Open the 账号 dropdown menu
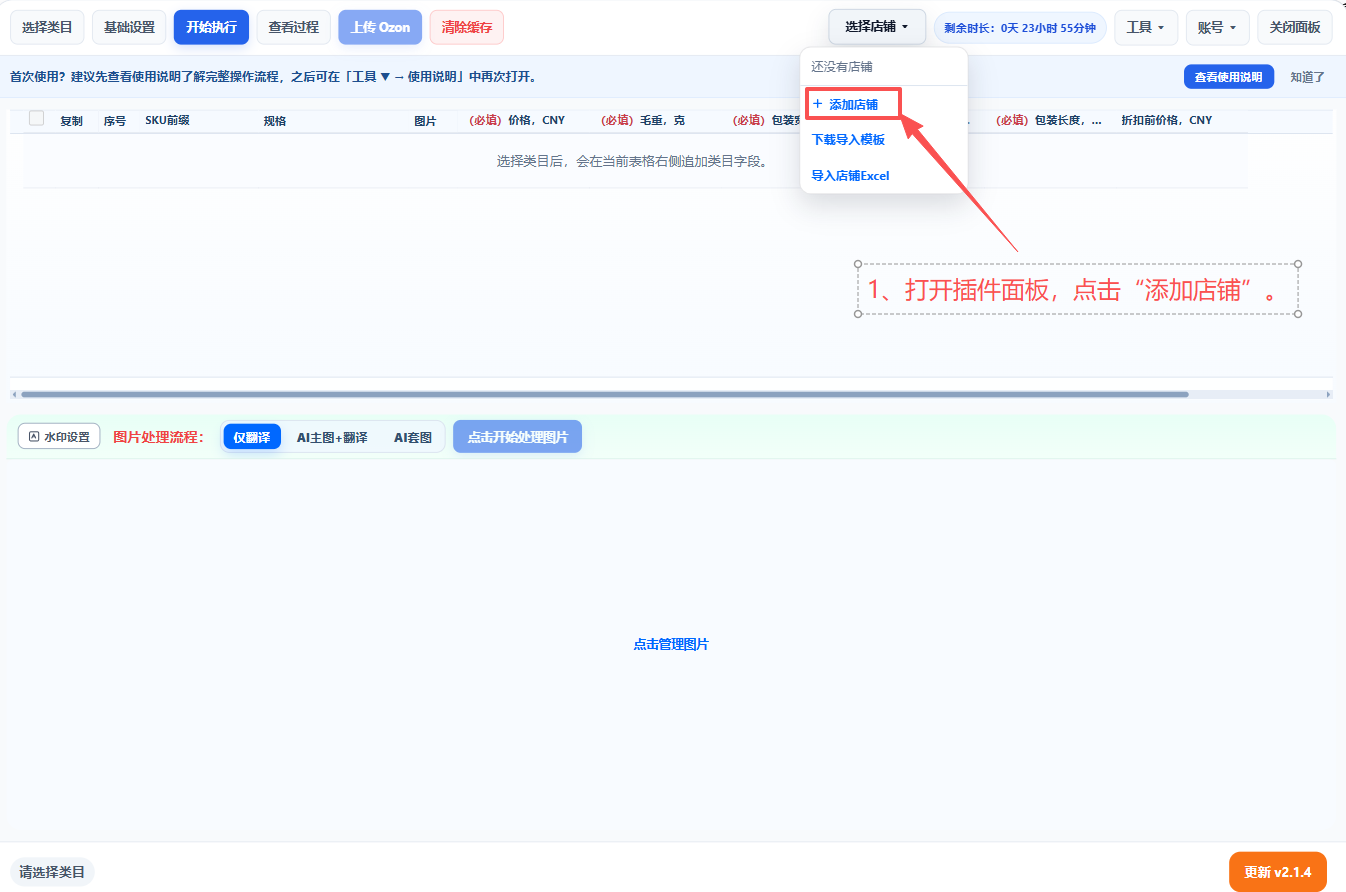1346x892 pixels. (1217, 27)
